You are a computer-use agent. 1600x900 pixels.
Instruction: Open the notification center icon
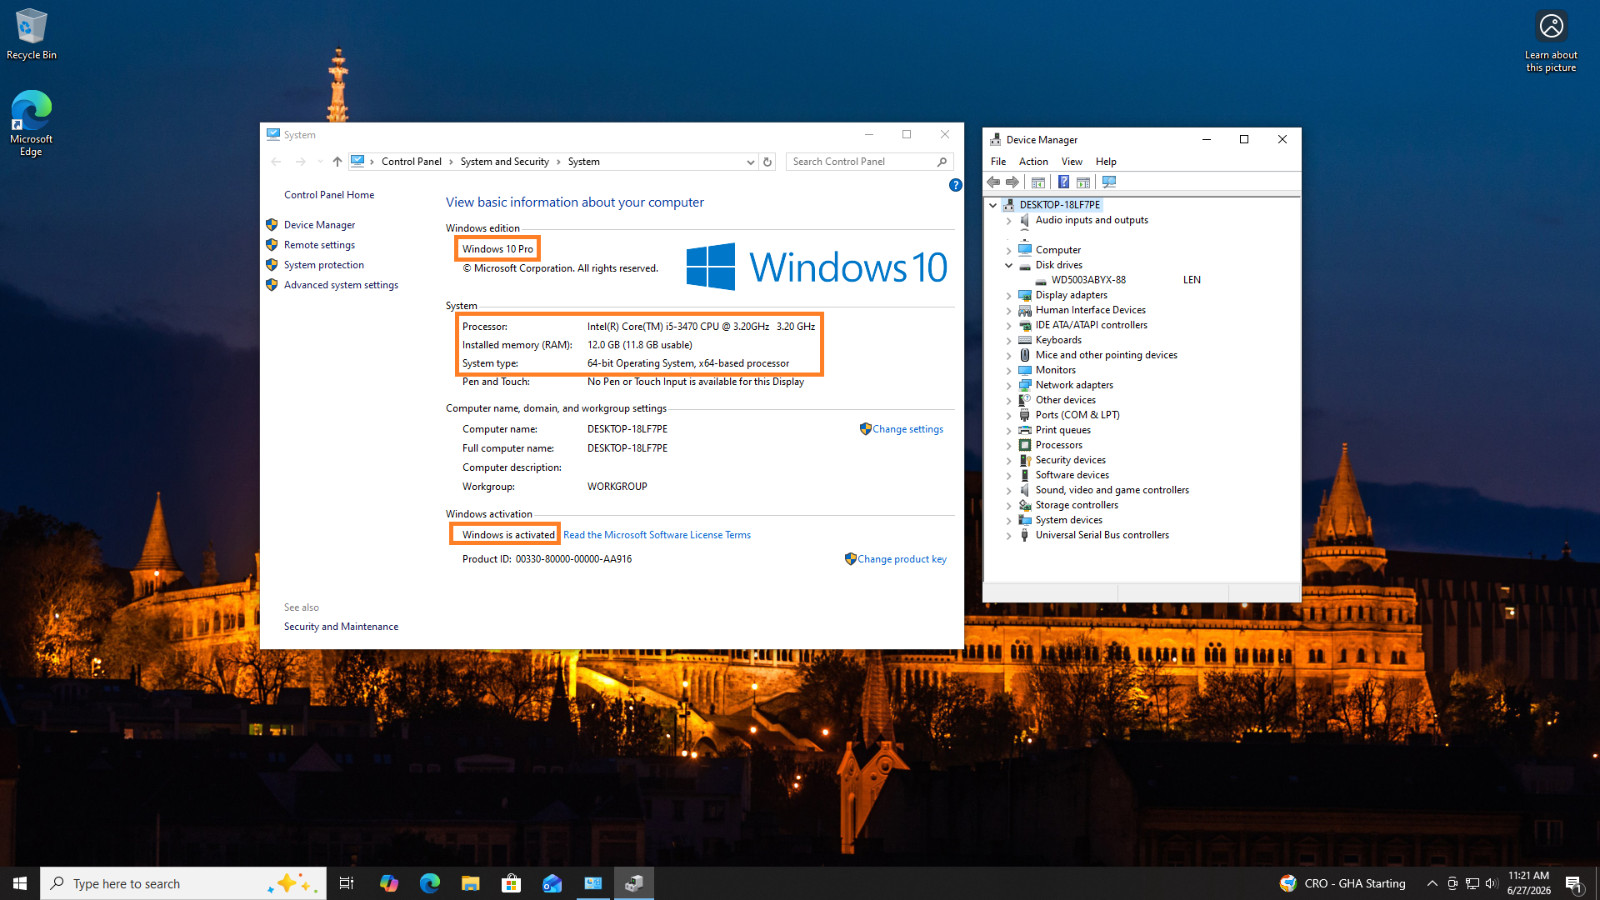[1574, 884]
